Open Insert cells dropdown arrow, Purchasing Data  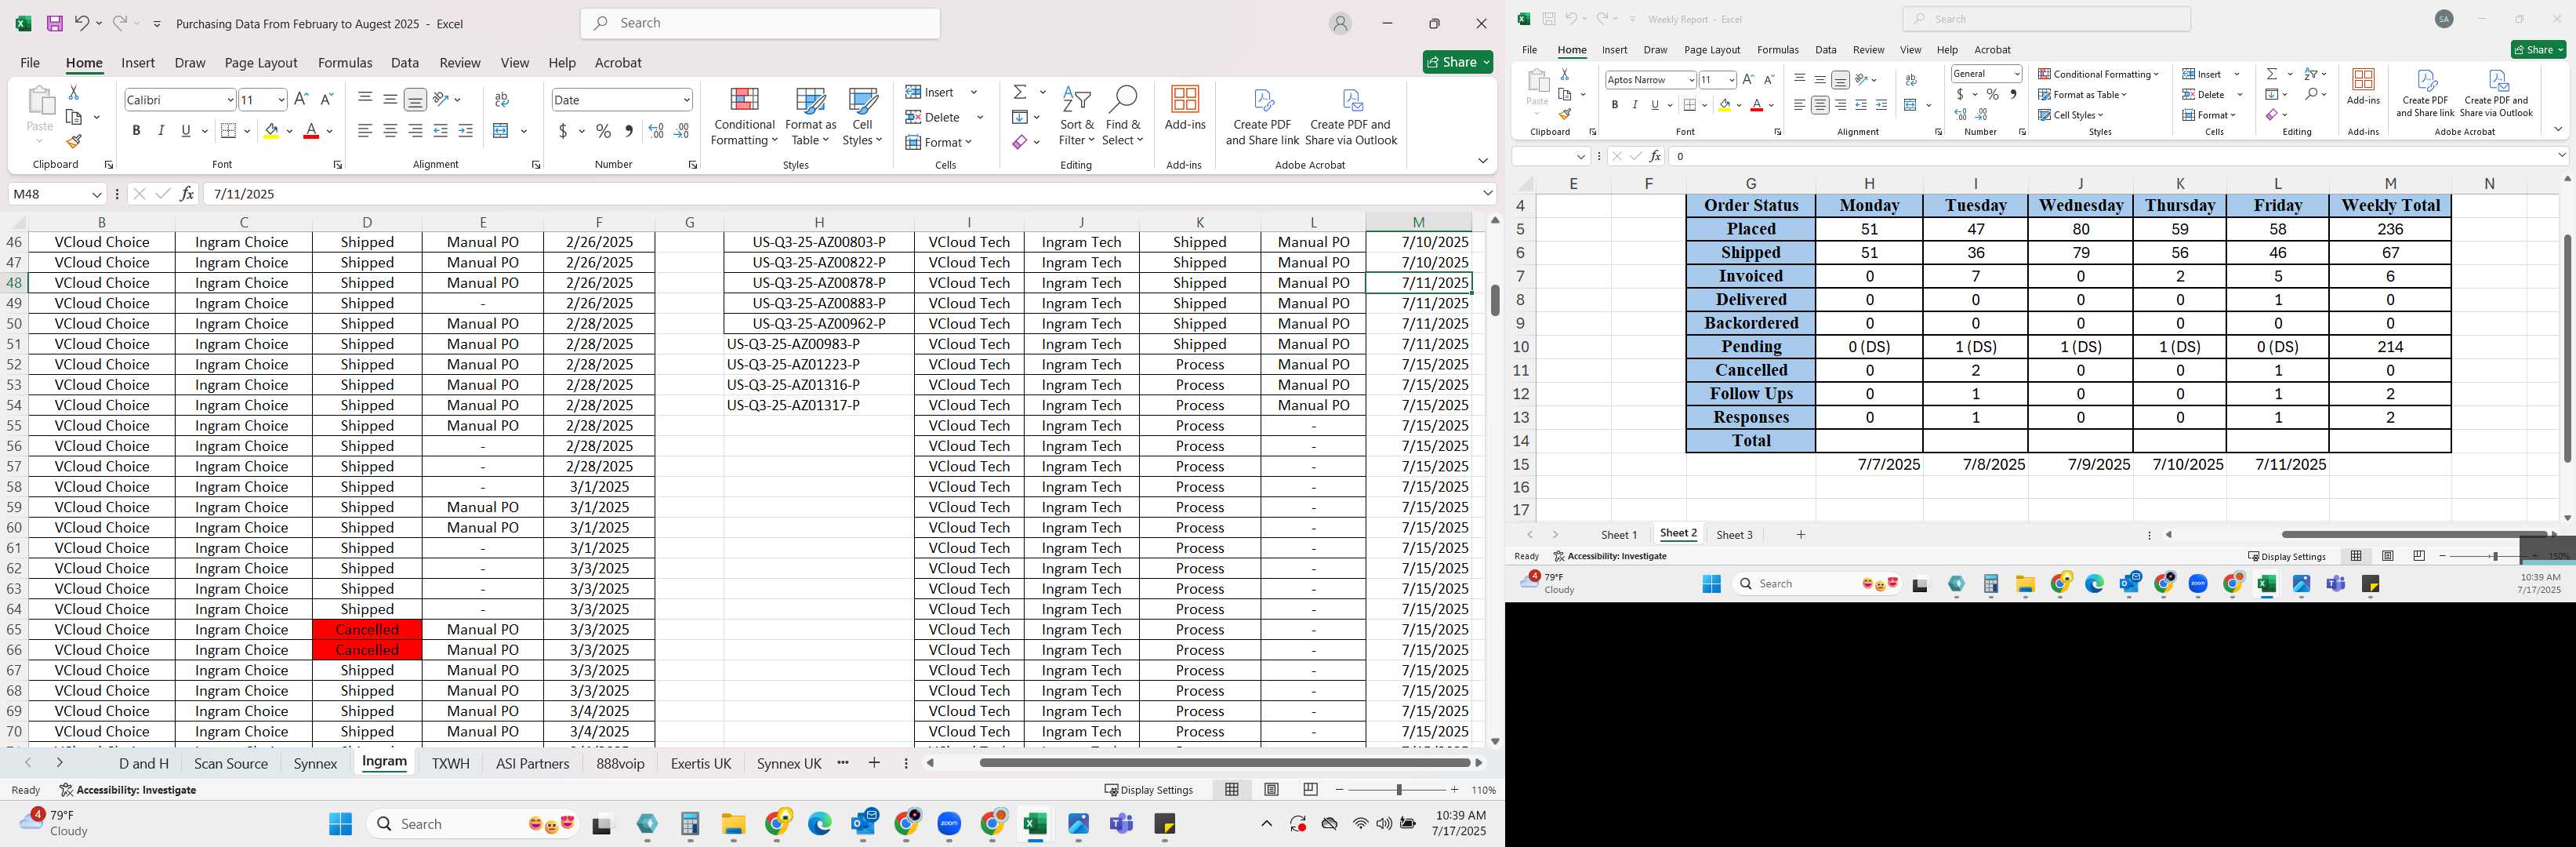pos(973,92)
